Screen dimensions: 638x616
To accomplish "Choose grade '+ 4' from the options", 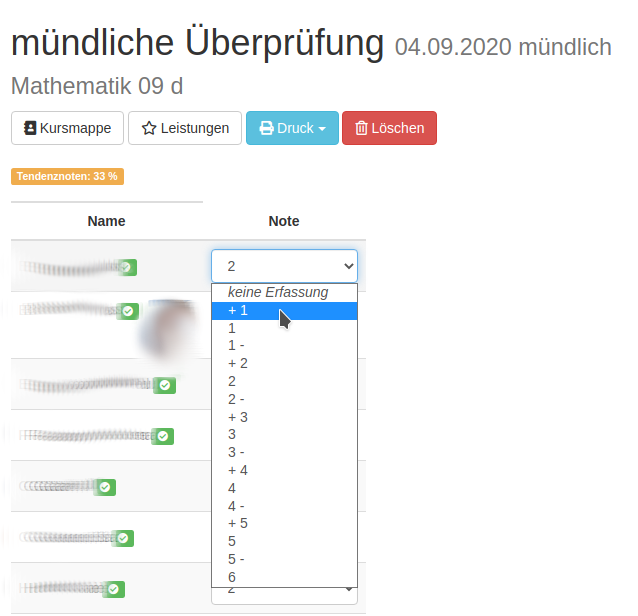I will coord(238,470).
